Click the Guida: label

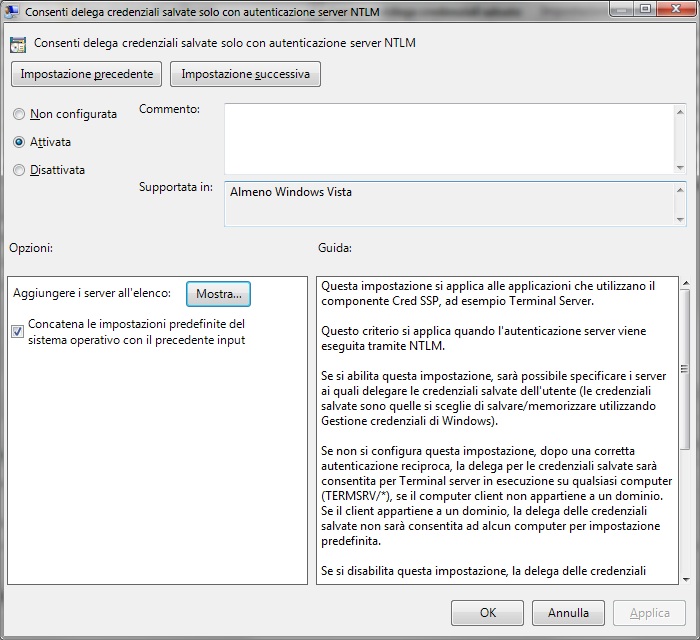pyautogui.click(x=335, y=248)
